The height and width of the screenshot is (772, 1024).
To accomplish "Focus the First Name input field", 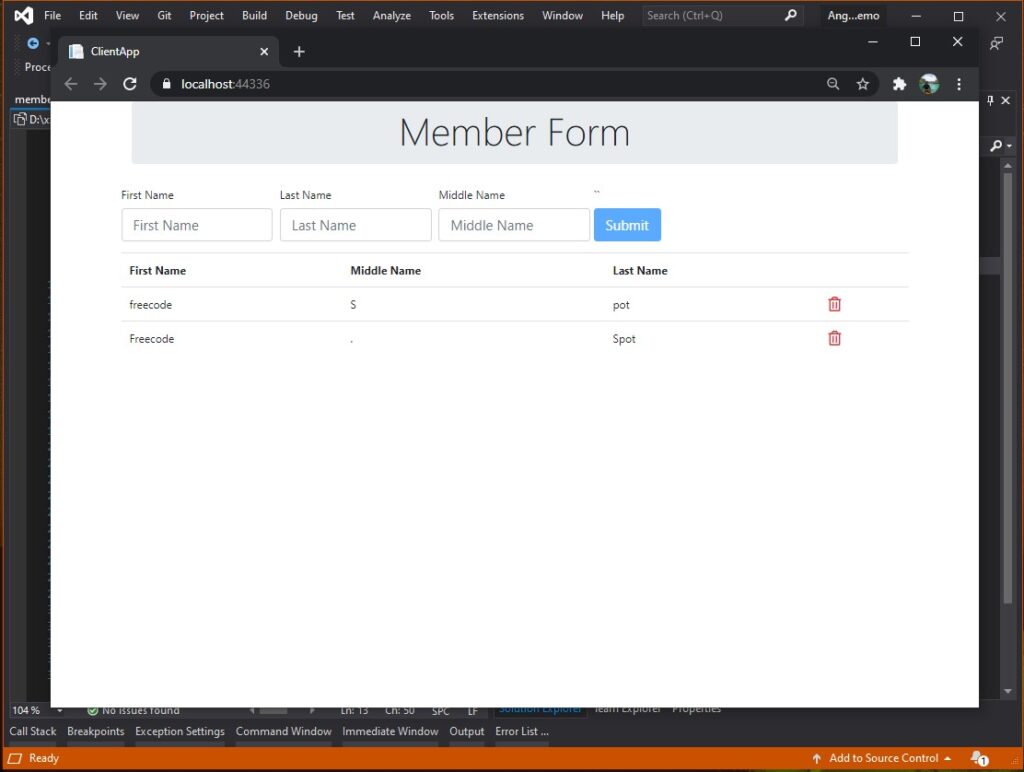I will coord(197,225).
